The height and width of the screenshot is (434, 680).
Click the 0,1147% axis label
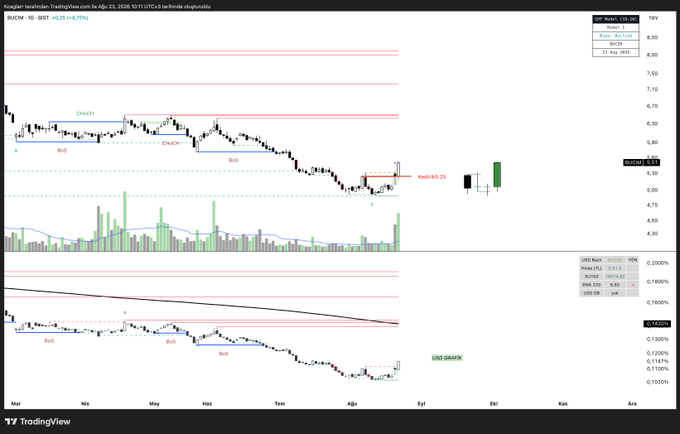click(x=657, y=361)
